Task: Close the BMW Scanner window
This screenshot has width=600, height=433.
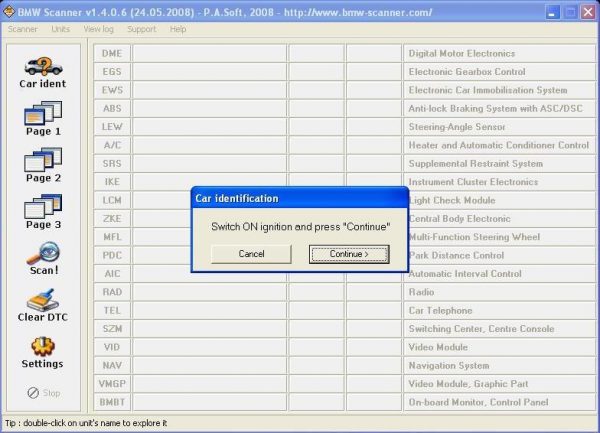Action: (x=585, y=12)
